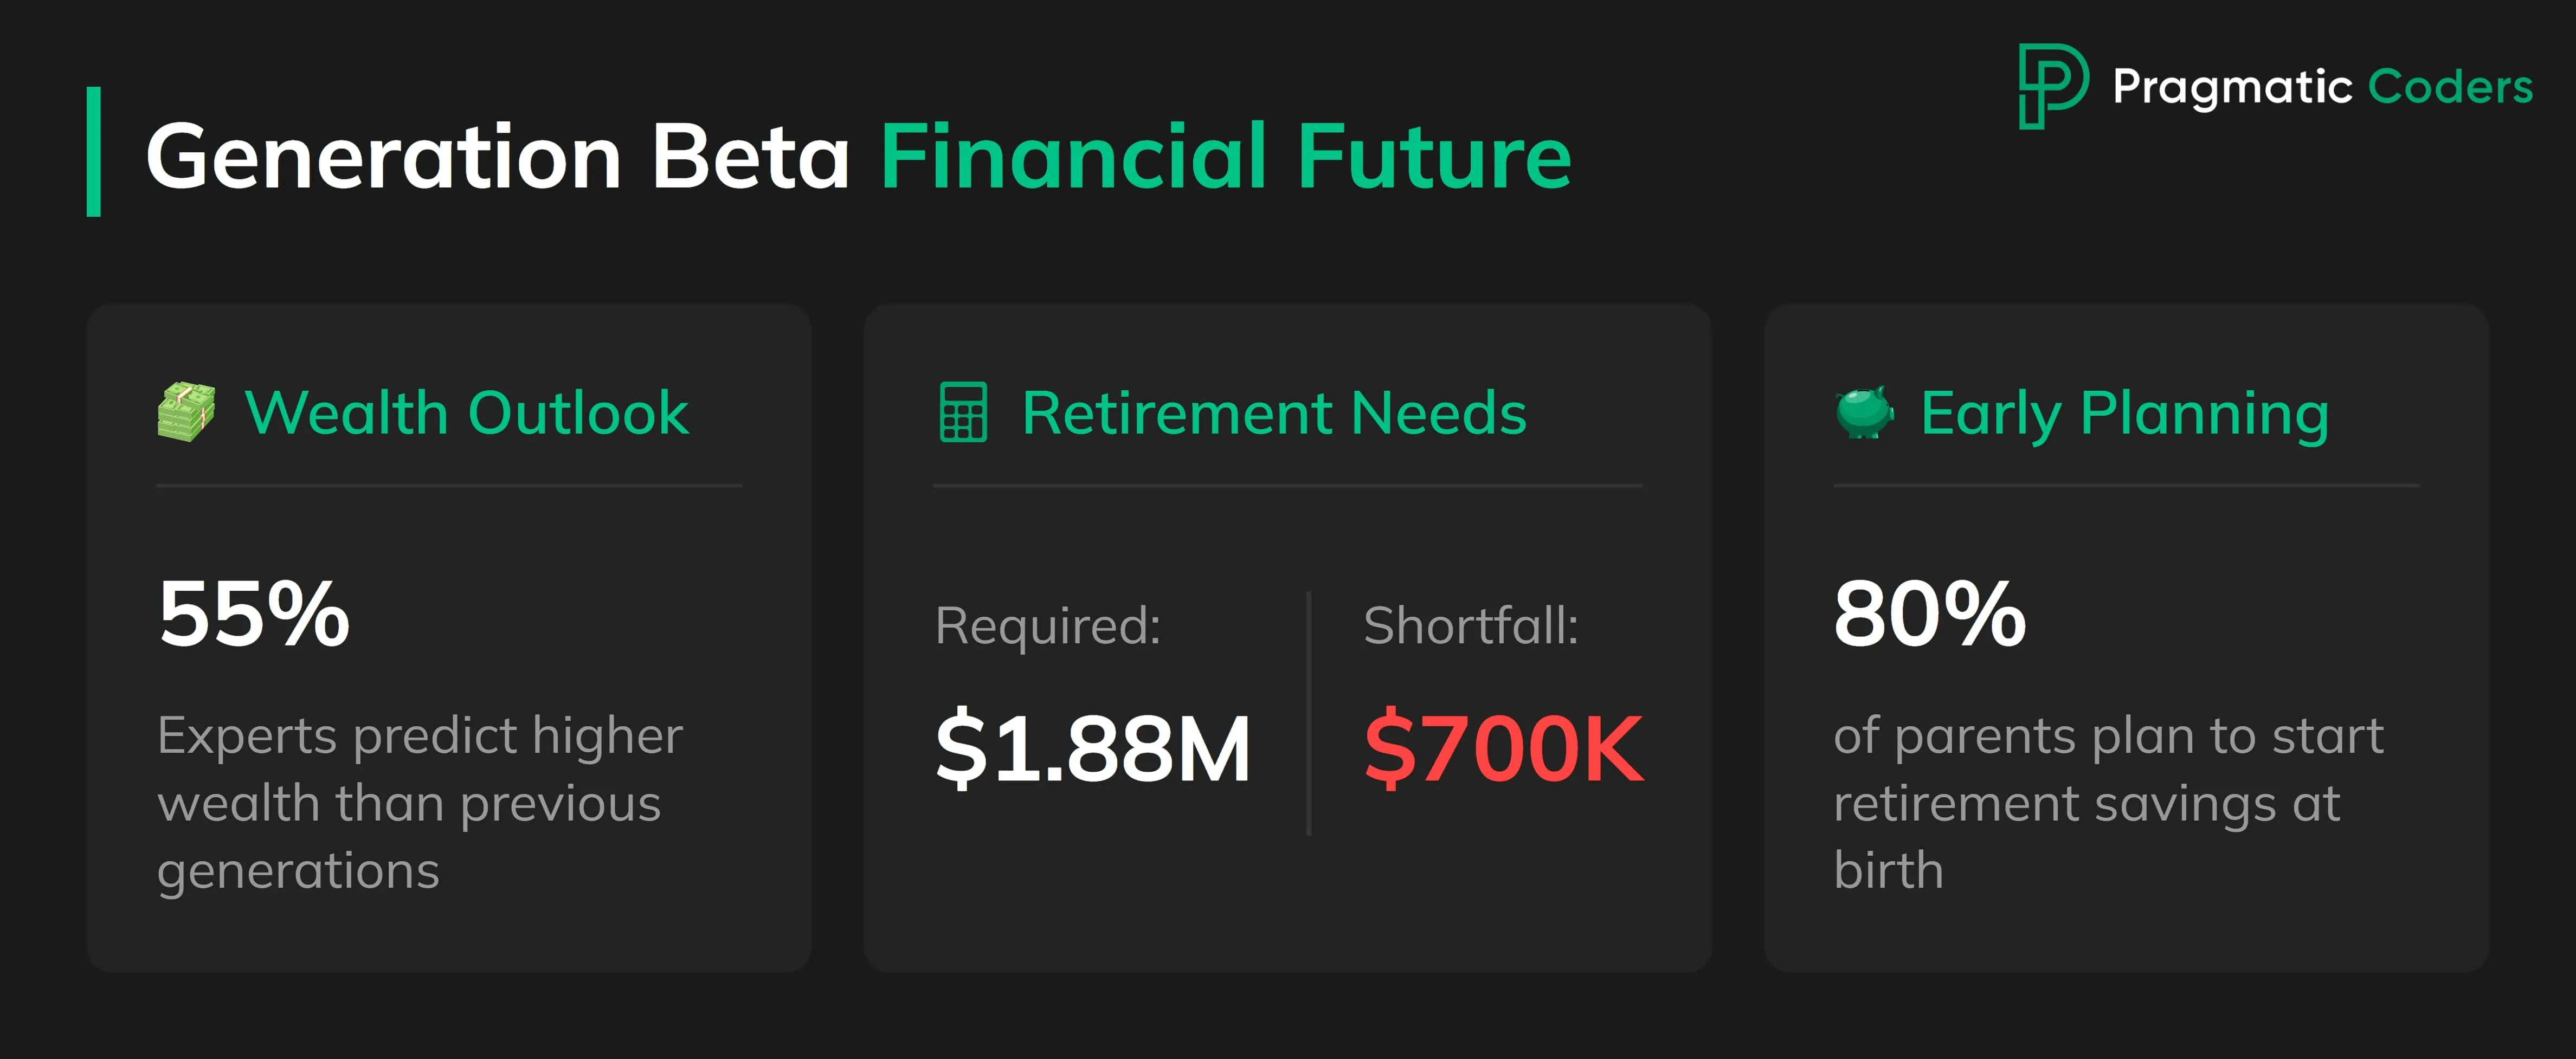Viewport: 2576px width, 1059px height.
Task: Select the Pragmatic Coders brand name text
Action: tap(2322, 87)
